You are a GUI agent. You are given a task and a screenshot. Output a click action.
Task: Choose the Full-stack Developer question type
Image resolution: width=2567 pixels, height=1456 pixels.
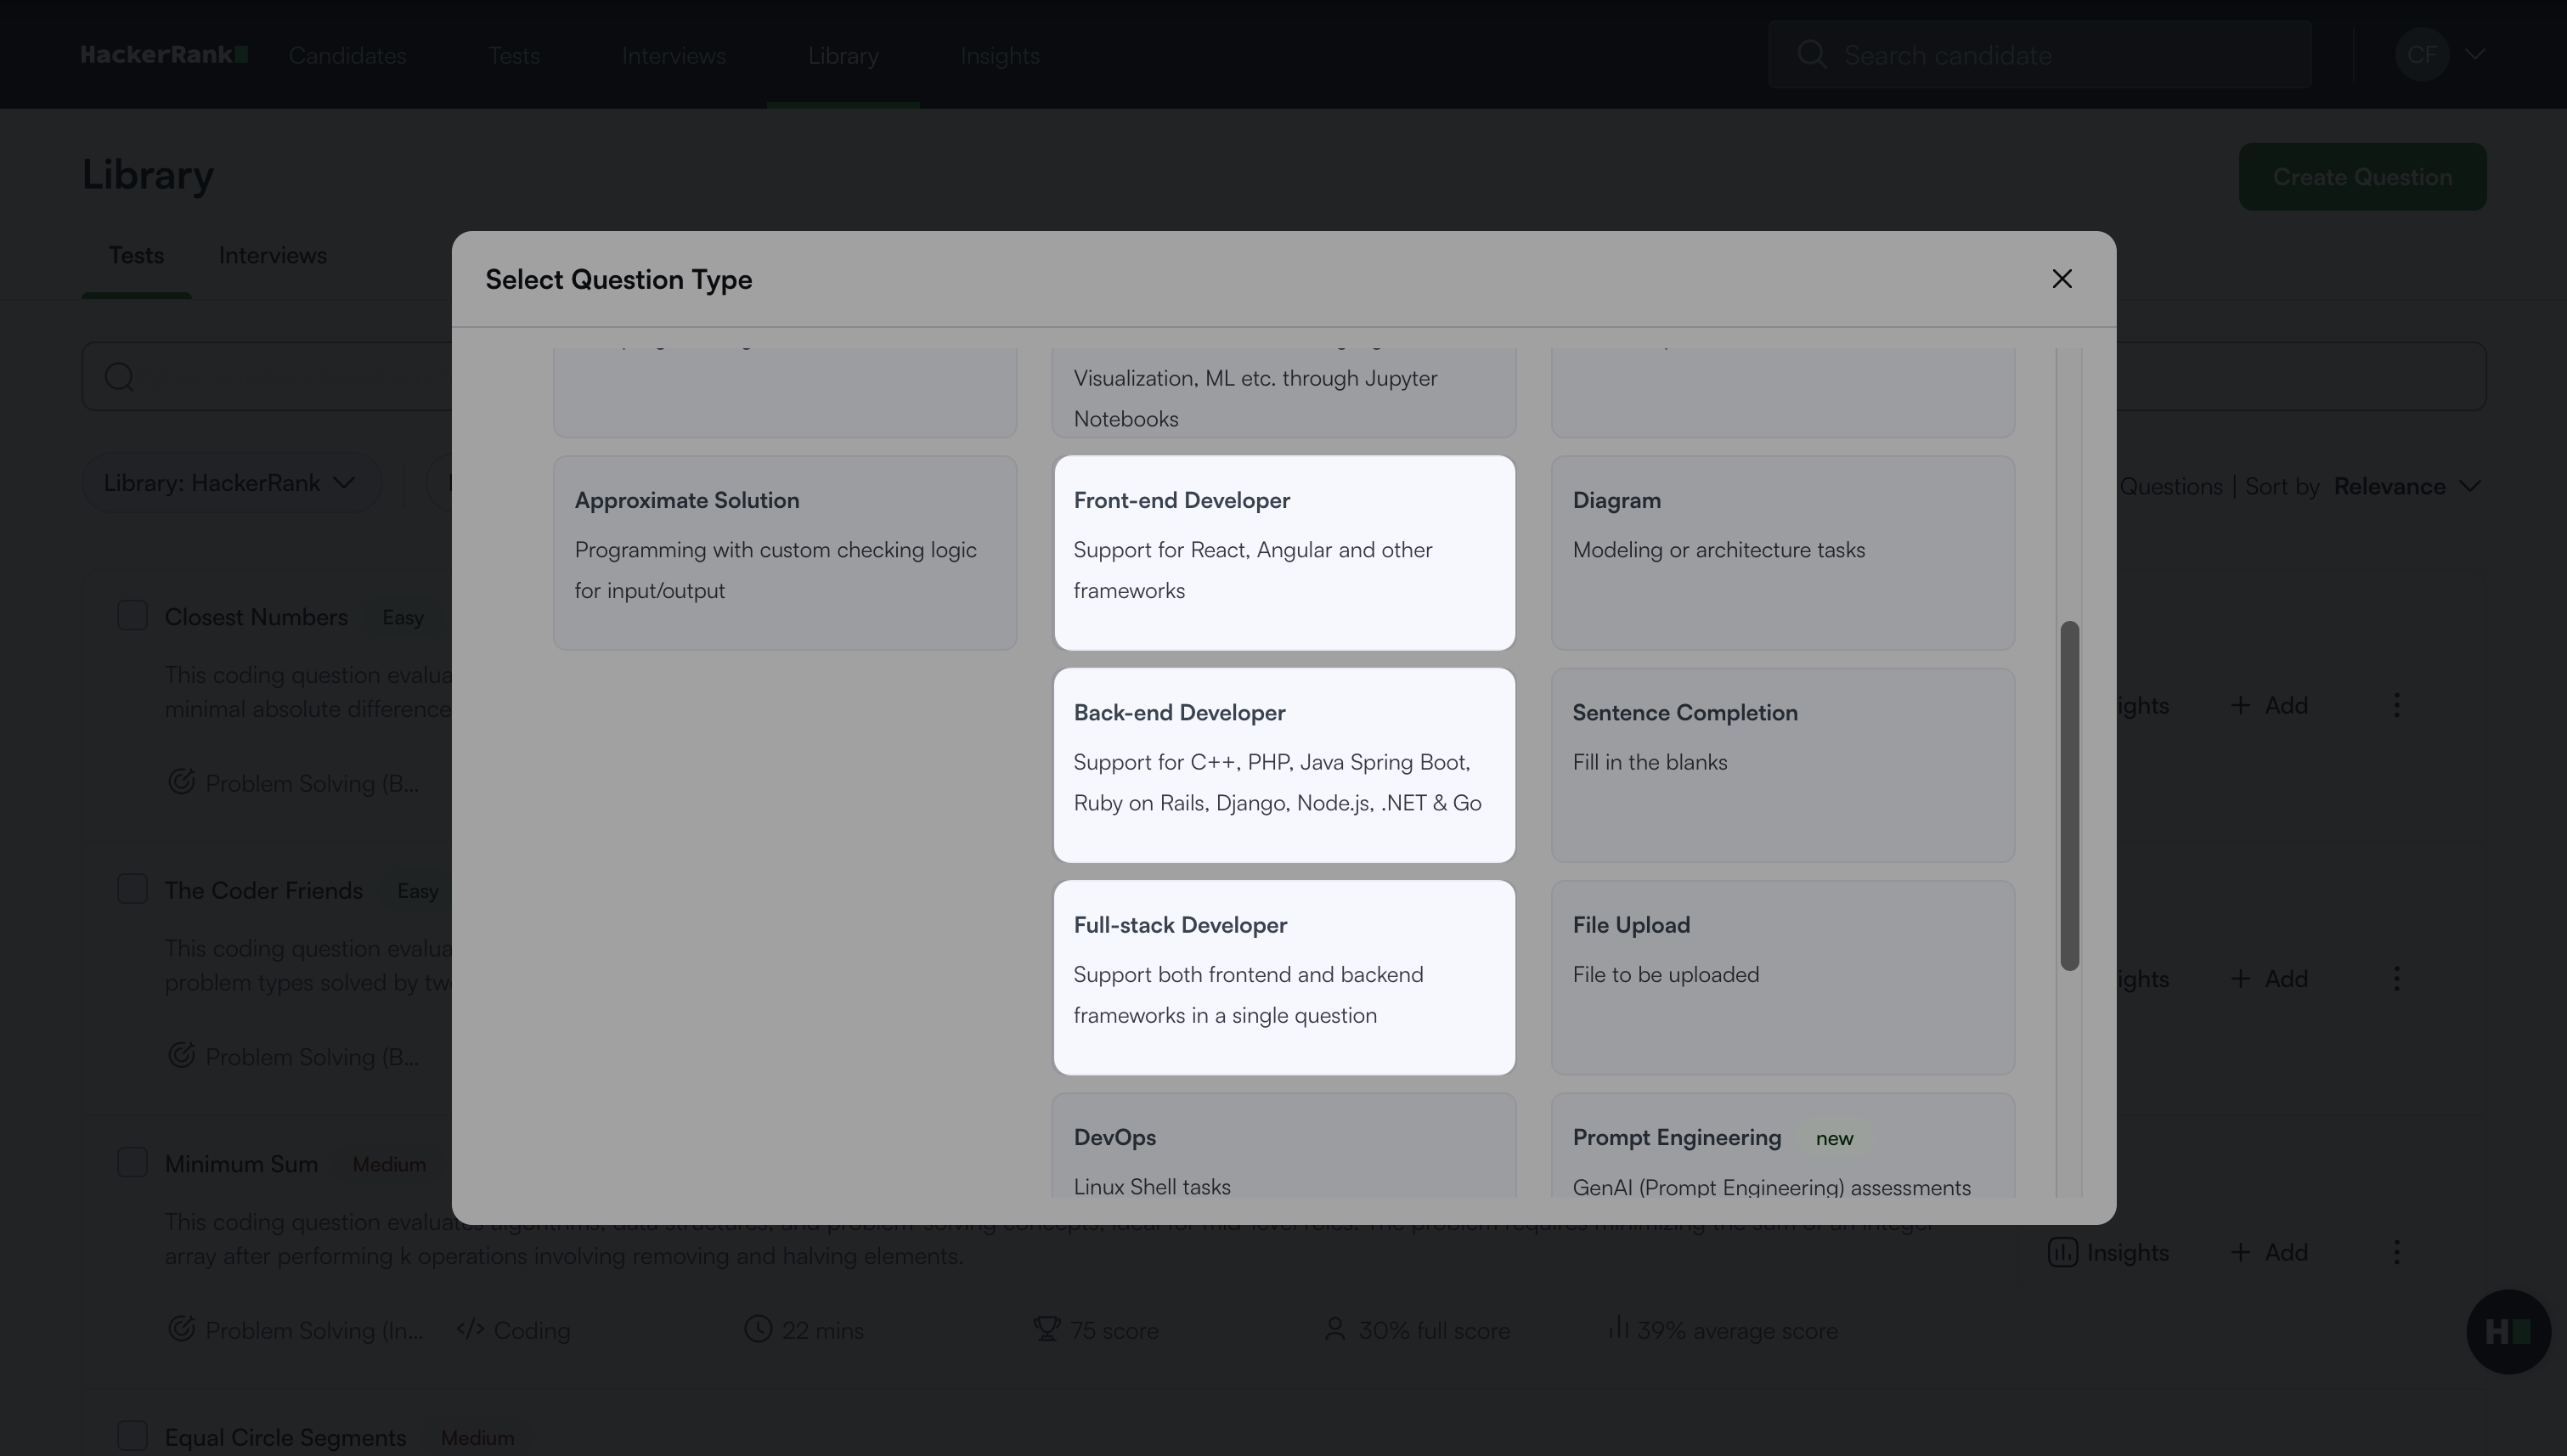(x=1283, y=977)
